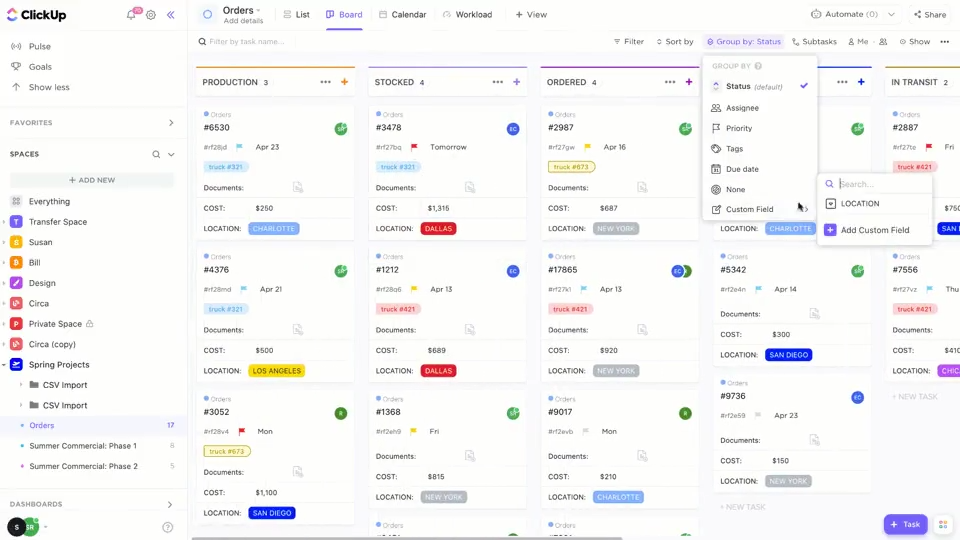Open apps grid icon beside Task button
Image resolution: width=960 pixels, height=540 pixels.
[x=943, y=525]
